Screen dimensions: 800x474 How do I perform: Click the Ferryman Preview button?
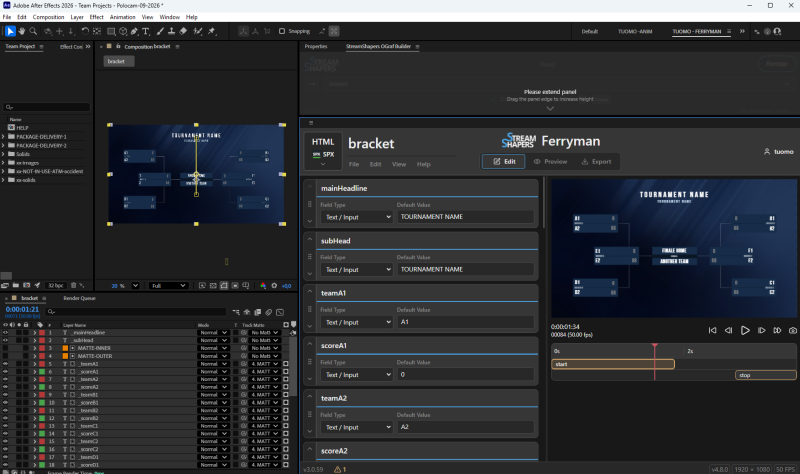pos(550,162)
